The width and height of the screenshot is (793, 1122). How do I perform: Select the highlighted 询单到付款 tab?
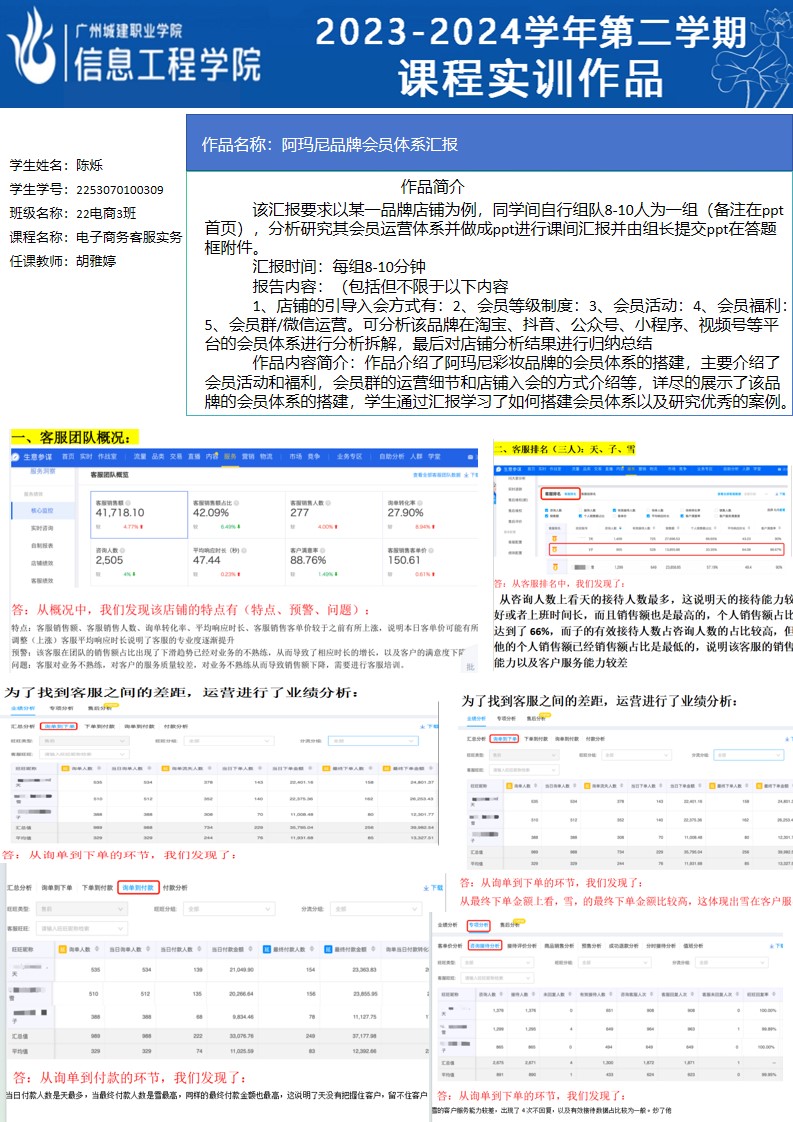(x=139, y=887)
